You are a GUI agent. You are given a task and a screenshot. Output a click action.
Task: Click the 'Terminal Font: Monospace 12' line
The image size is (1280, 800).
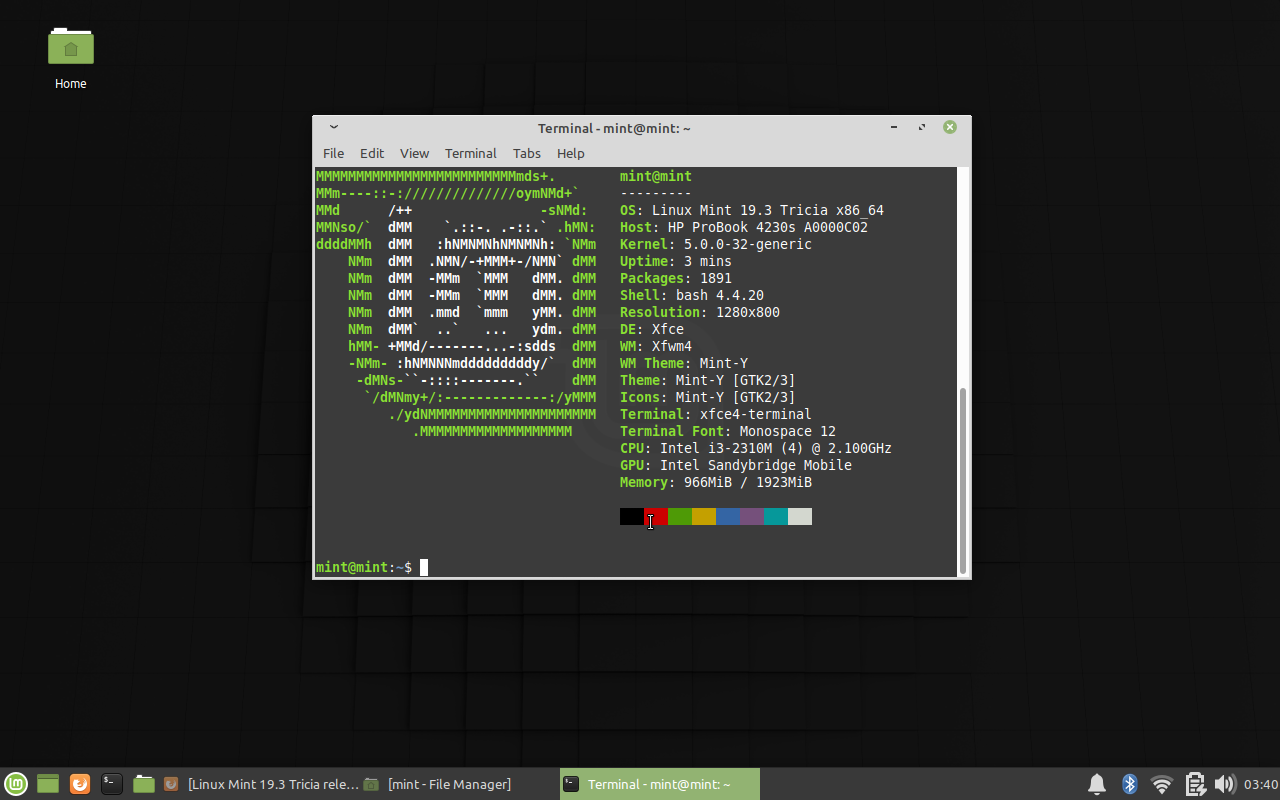point(728,431)
